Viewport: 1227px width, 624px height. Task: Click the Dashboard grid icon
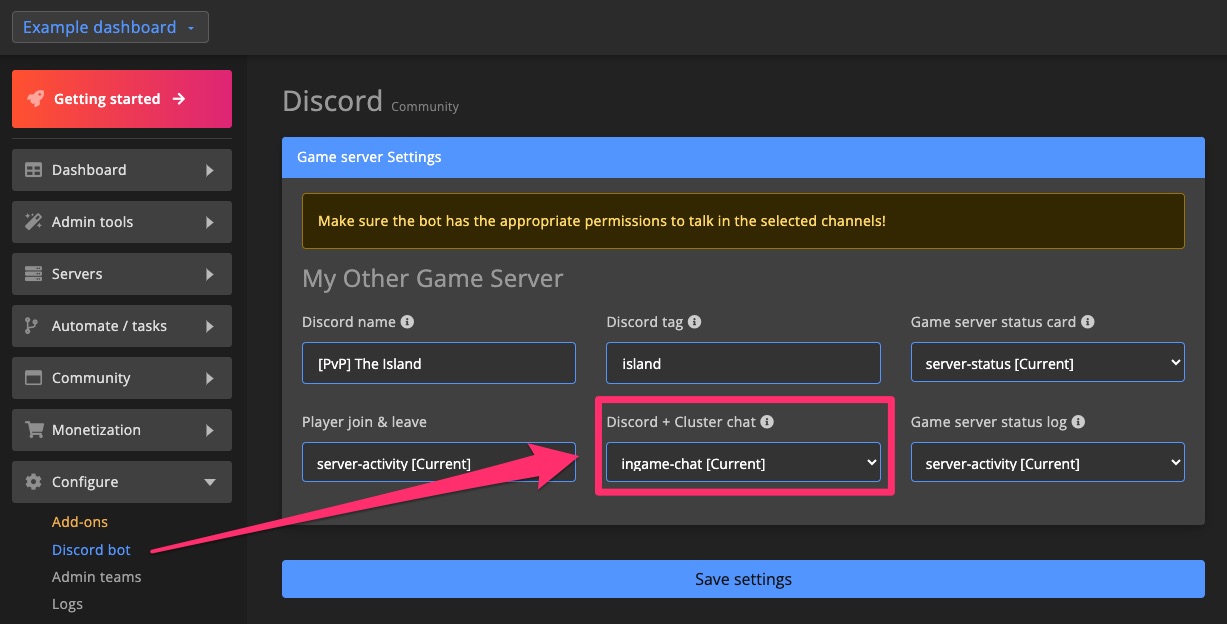(x=35, y=170)
